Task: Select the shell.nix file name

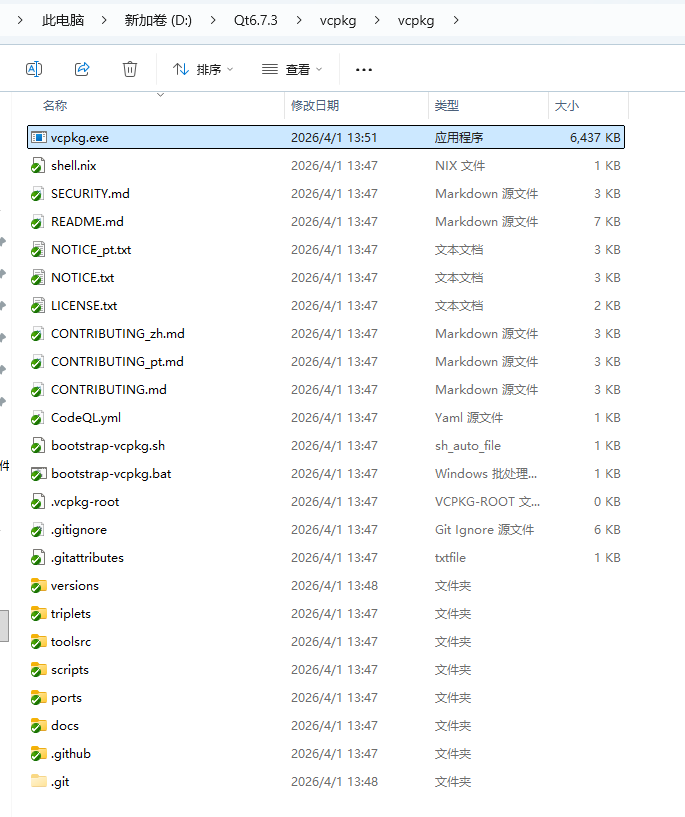Action: pos(73,166)
